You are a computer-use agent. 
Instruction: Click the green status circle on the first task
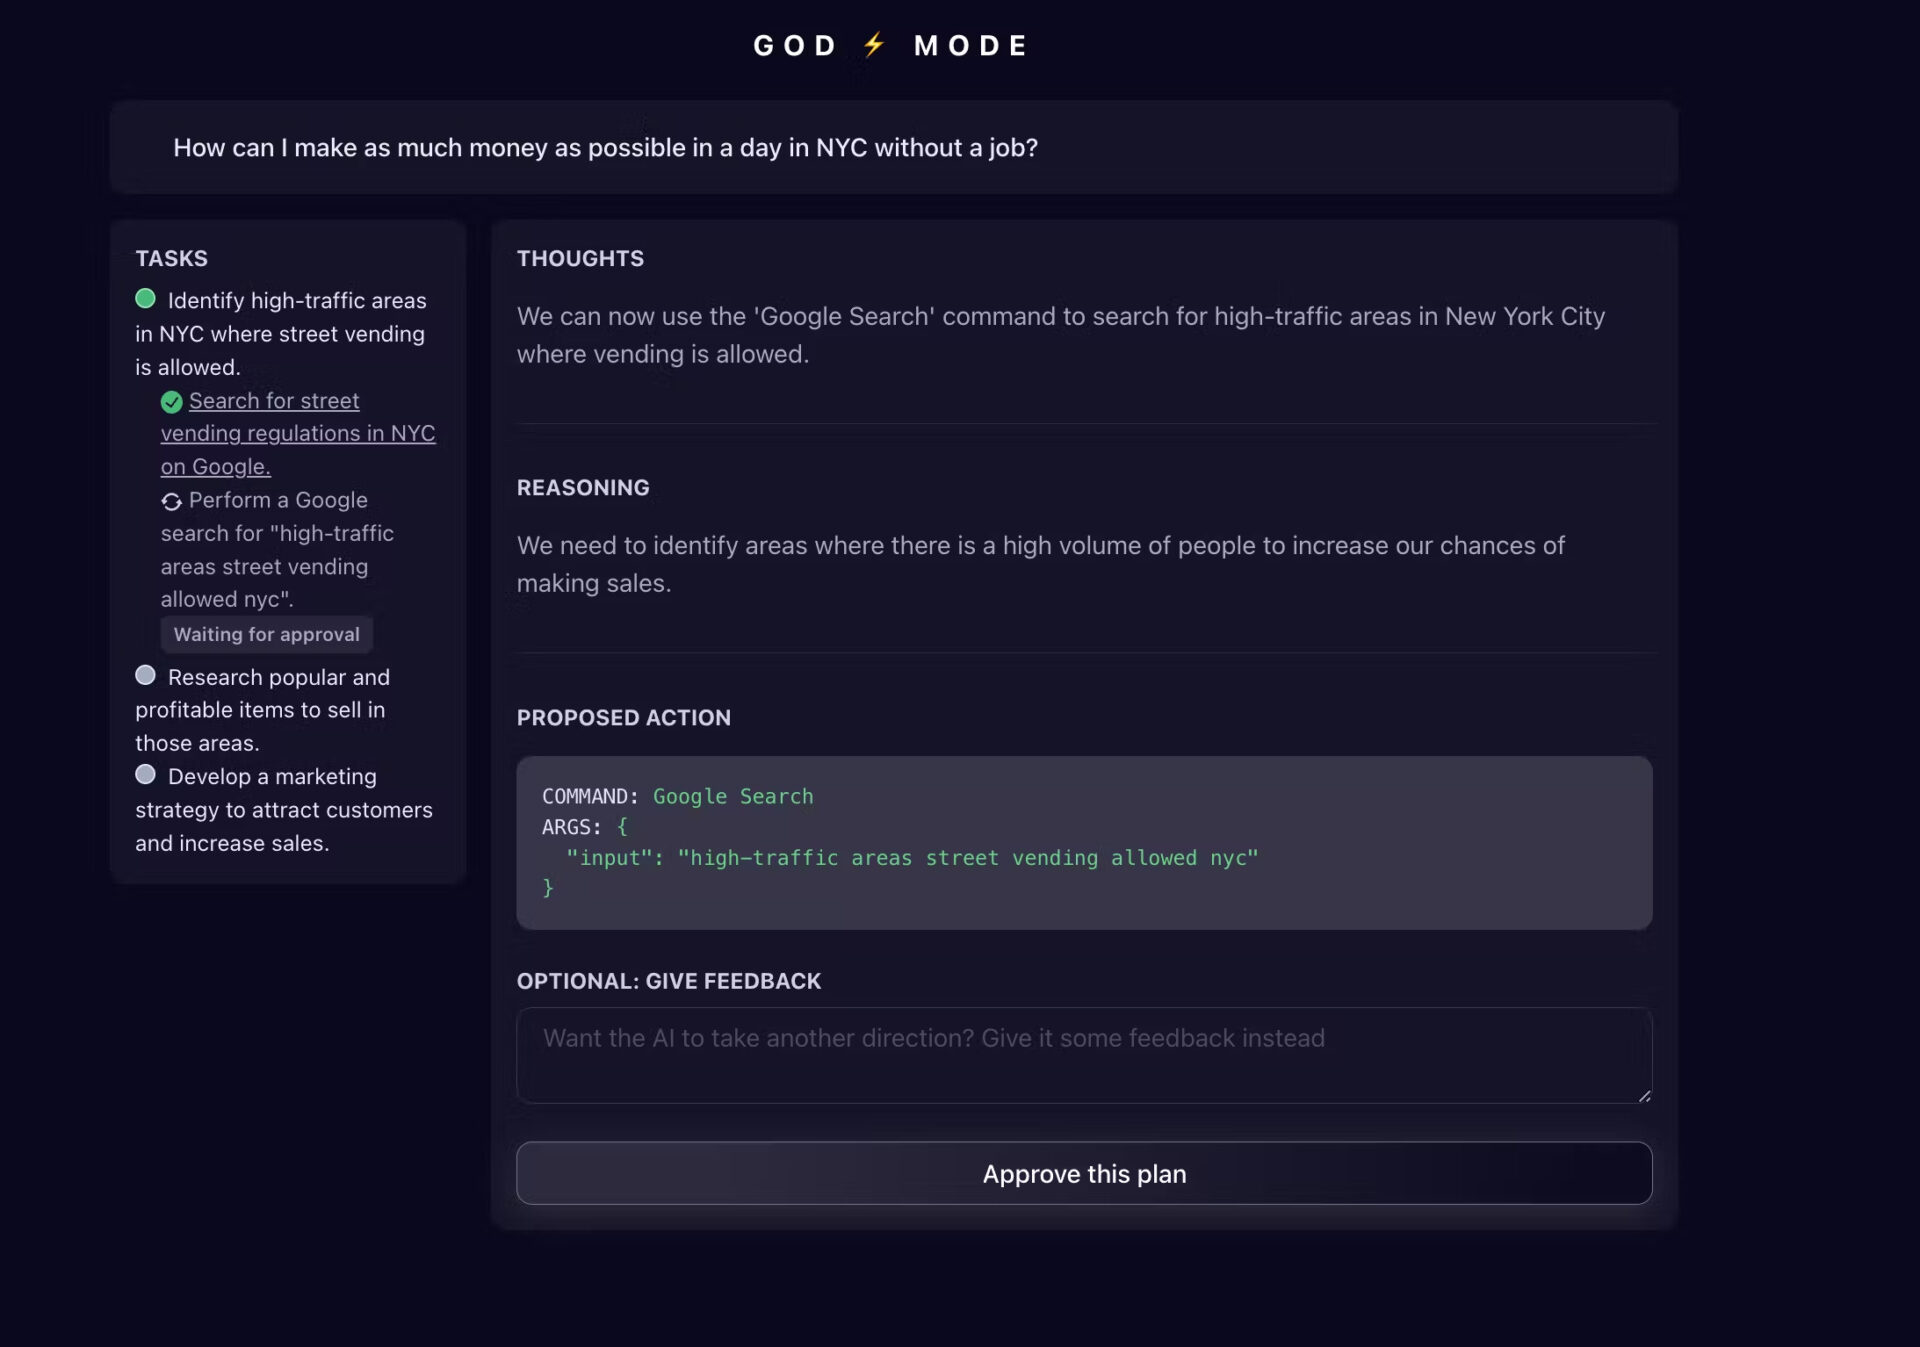(x=146, y=297)
